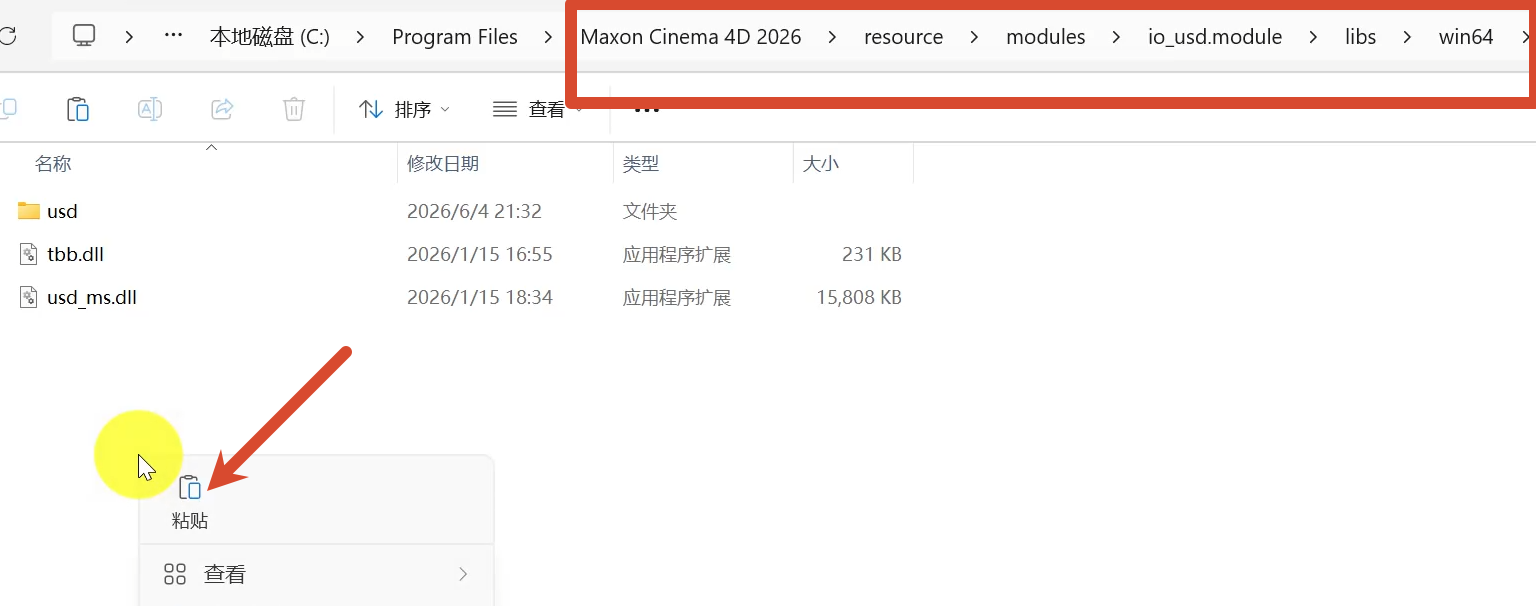The height and width of the screenshot is (606, 1536).
Task: Navigate to modules breadcrumb
Action: click(1046, 37)
